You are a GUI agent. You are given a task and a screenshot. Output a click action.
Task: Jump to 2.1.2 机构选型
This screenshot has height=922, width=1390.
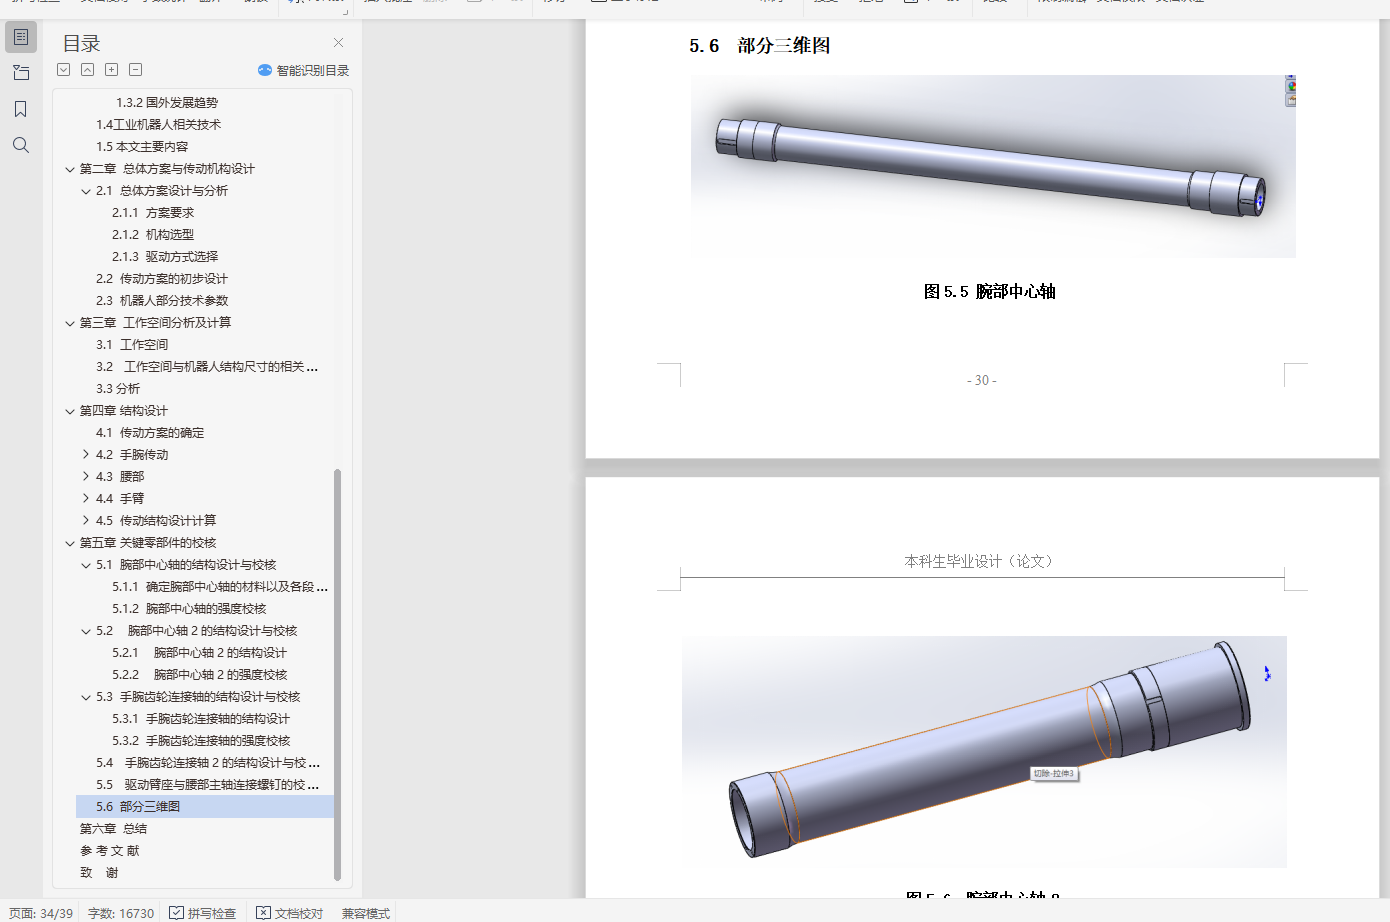pos(153,235)
